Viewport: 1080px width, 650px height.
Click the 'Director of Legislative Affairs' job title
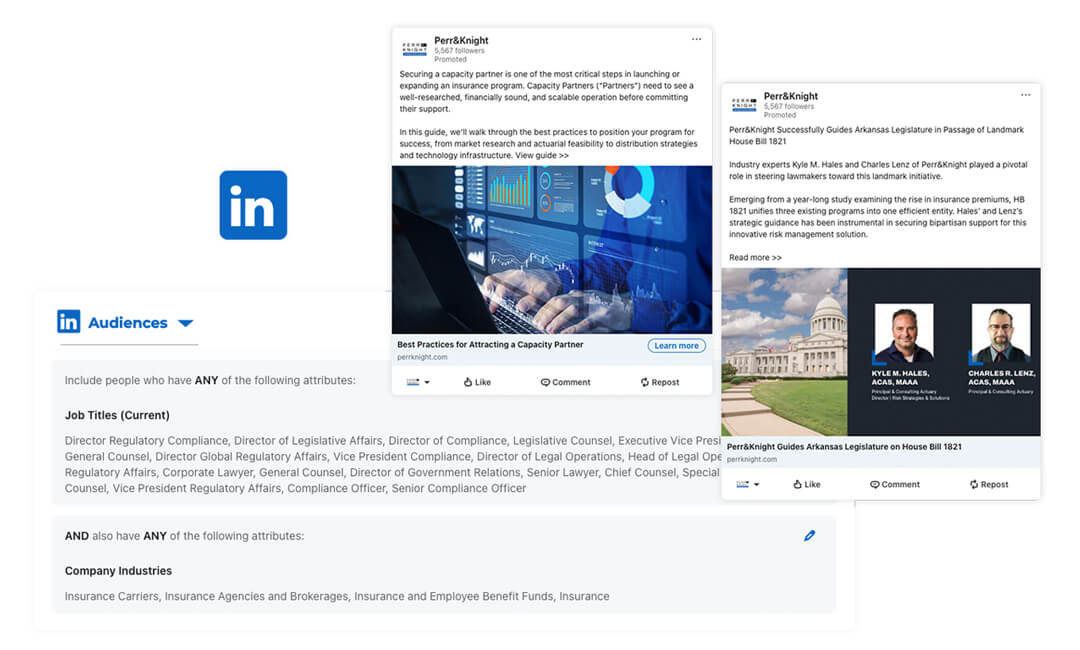(x=308, y=441)
